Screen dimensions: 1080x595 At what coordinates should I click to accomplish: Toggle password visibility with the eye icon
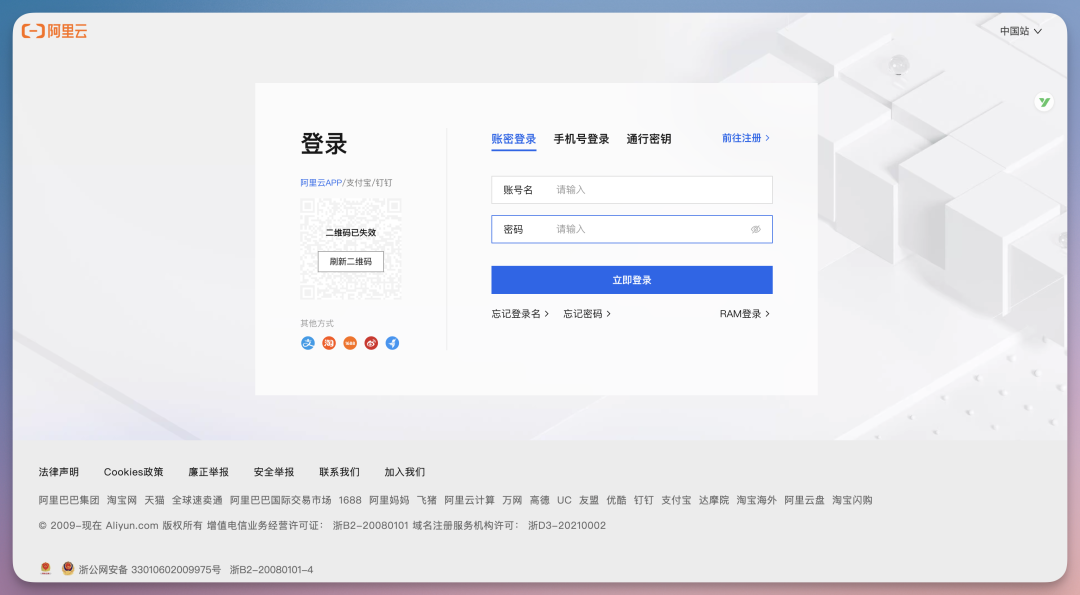pos(758,229)
